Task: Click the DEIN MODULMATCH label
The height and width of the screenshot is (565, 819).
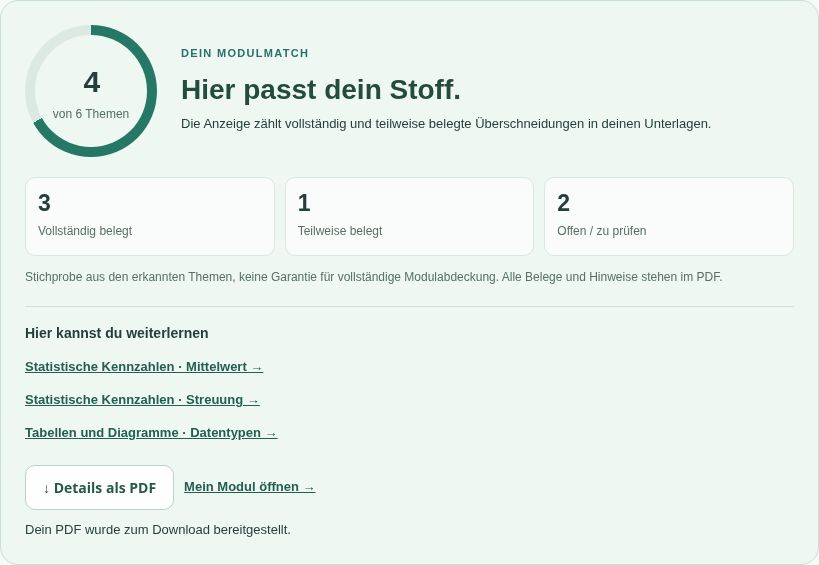Action: 244,53
